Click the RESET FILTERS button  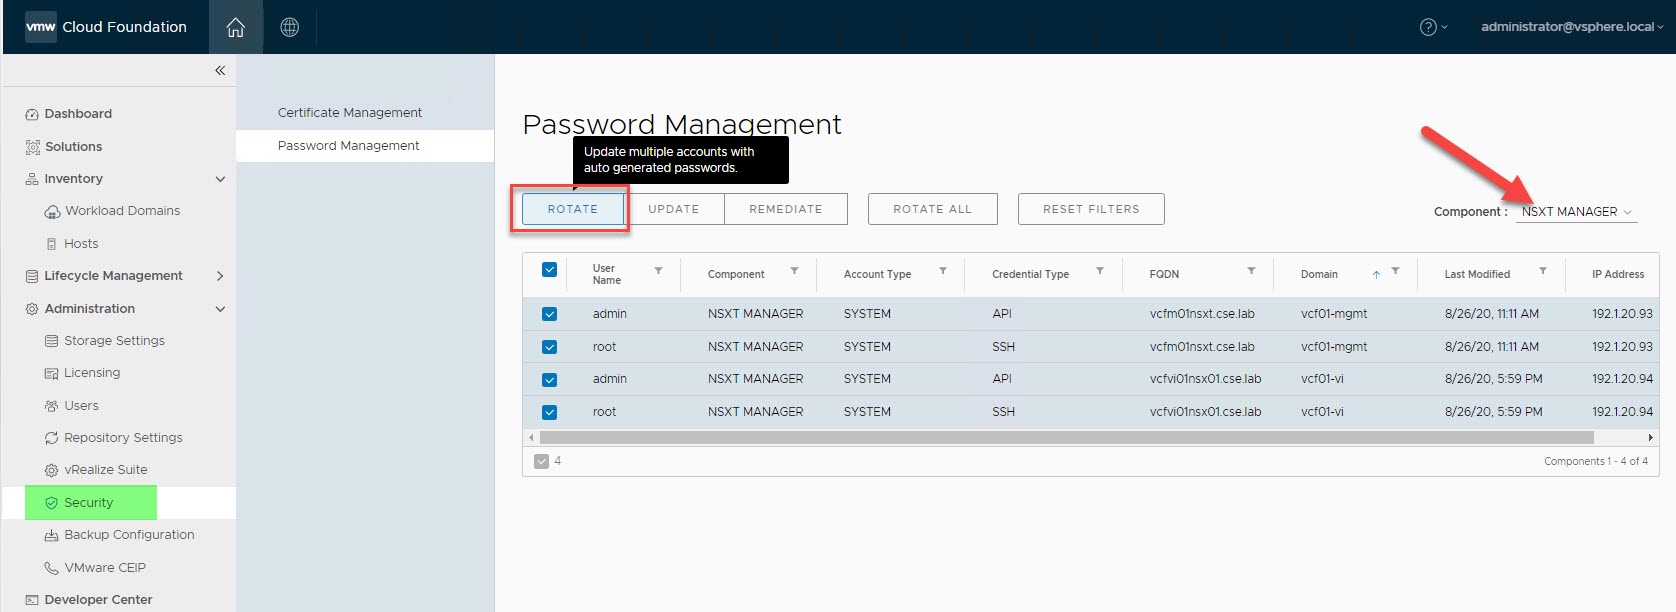click(1090, 209)
